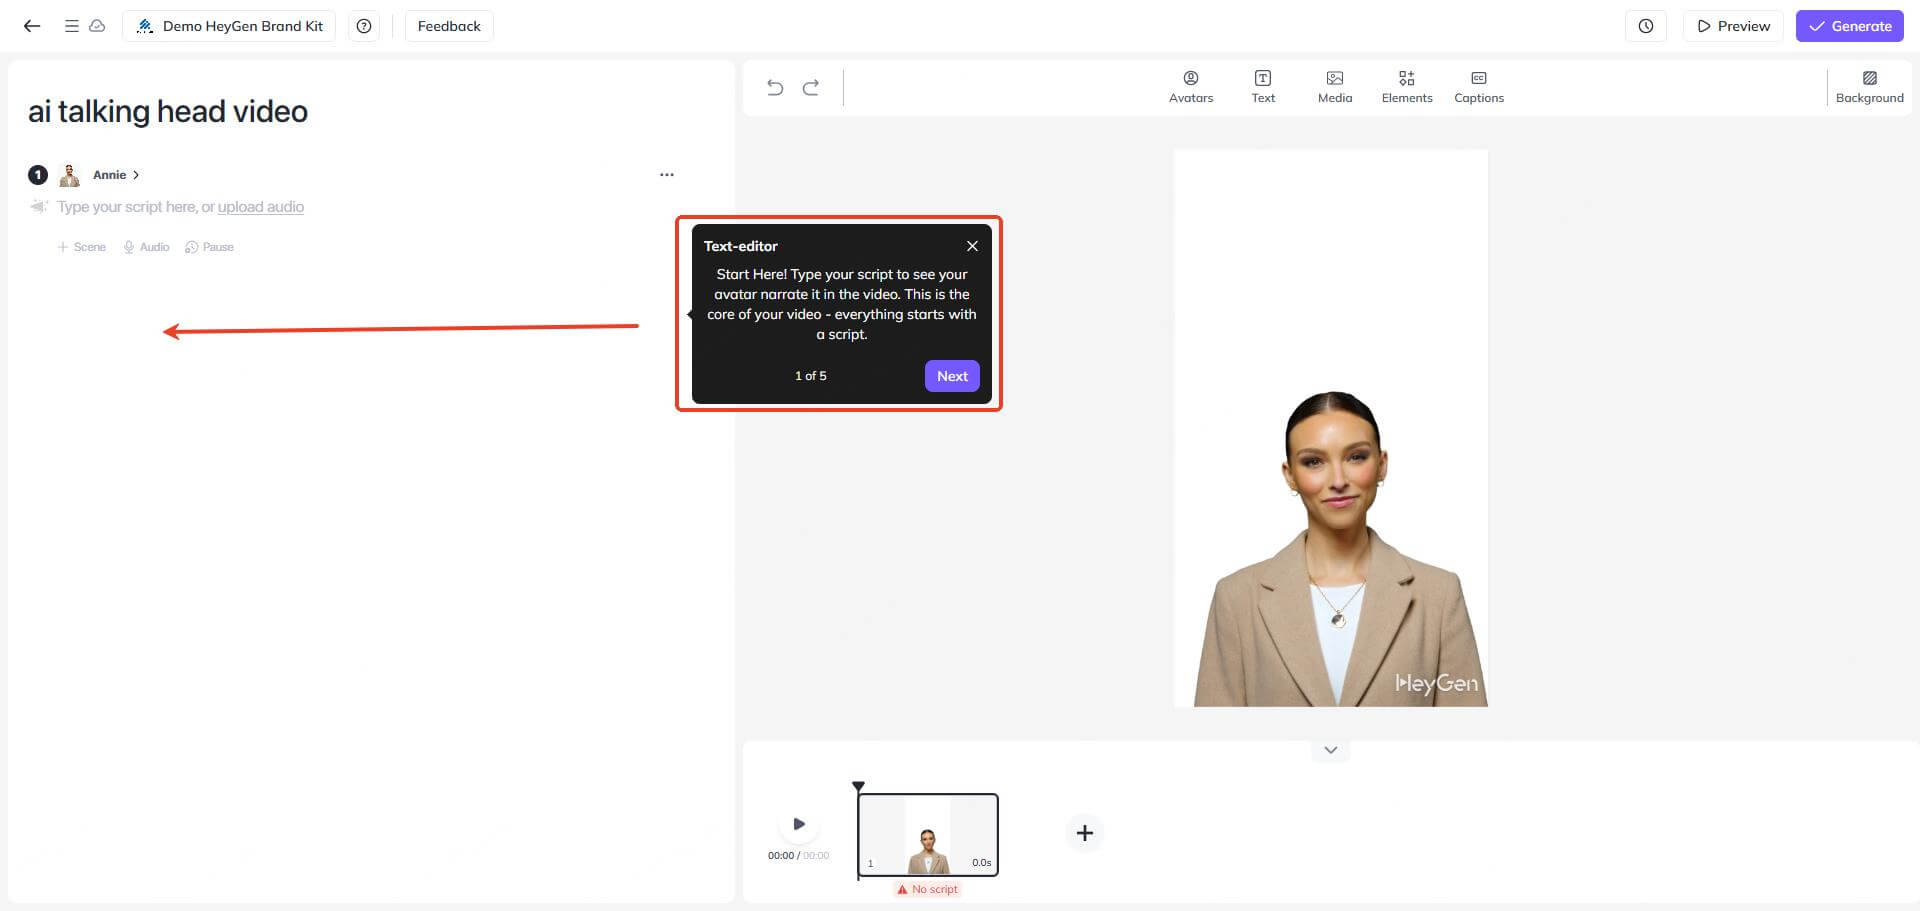Click the undo arrow
Image resolution: width=1920 pixels, height=911 pixels.
(775, 88)
